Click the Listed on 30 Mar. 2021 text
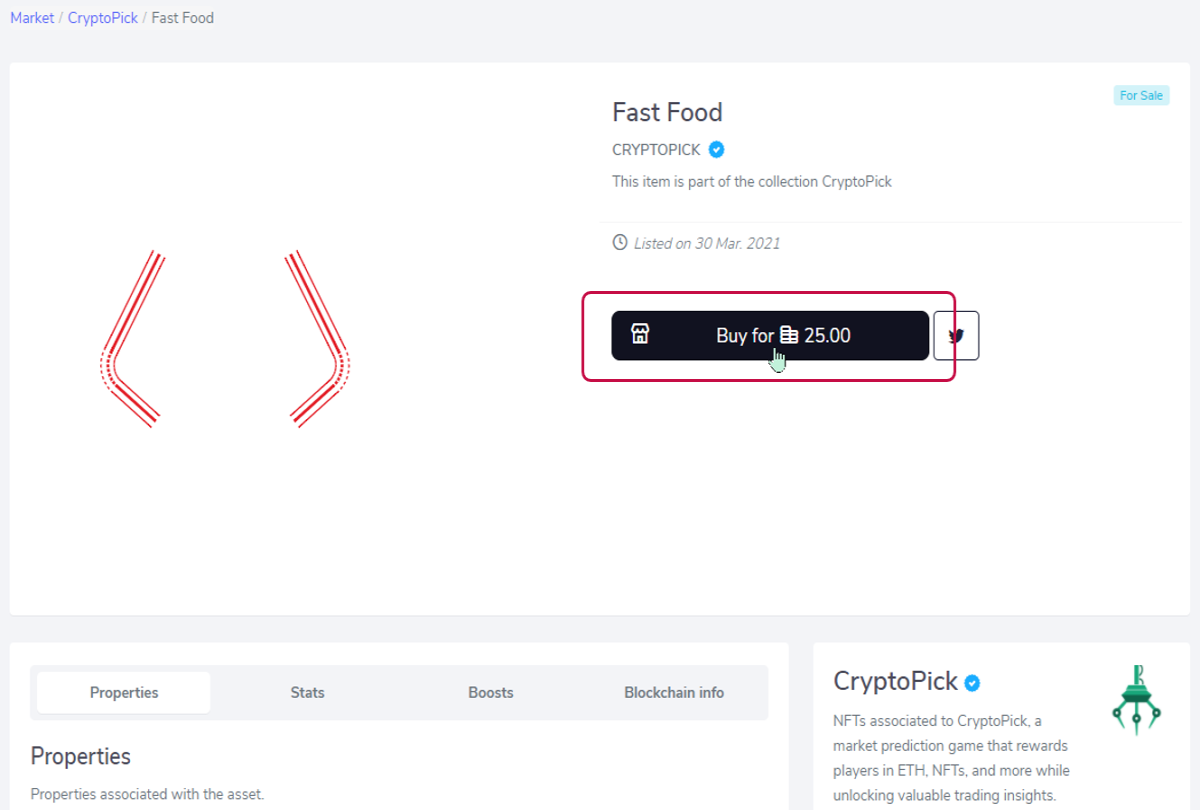This screenshot has height=810, width=1200. [707, 243]
